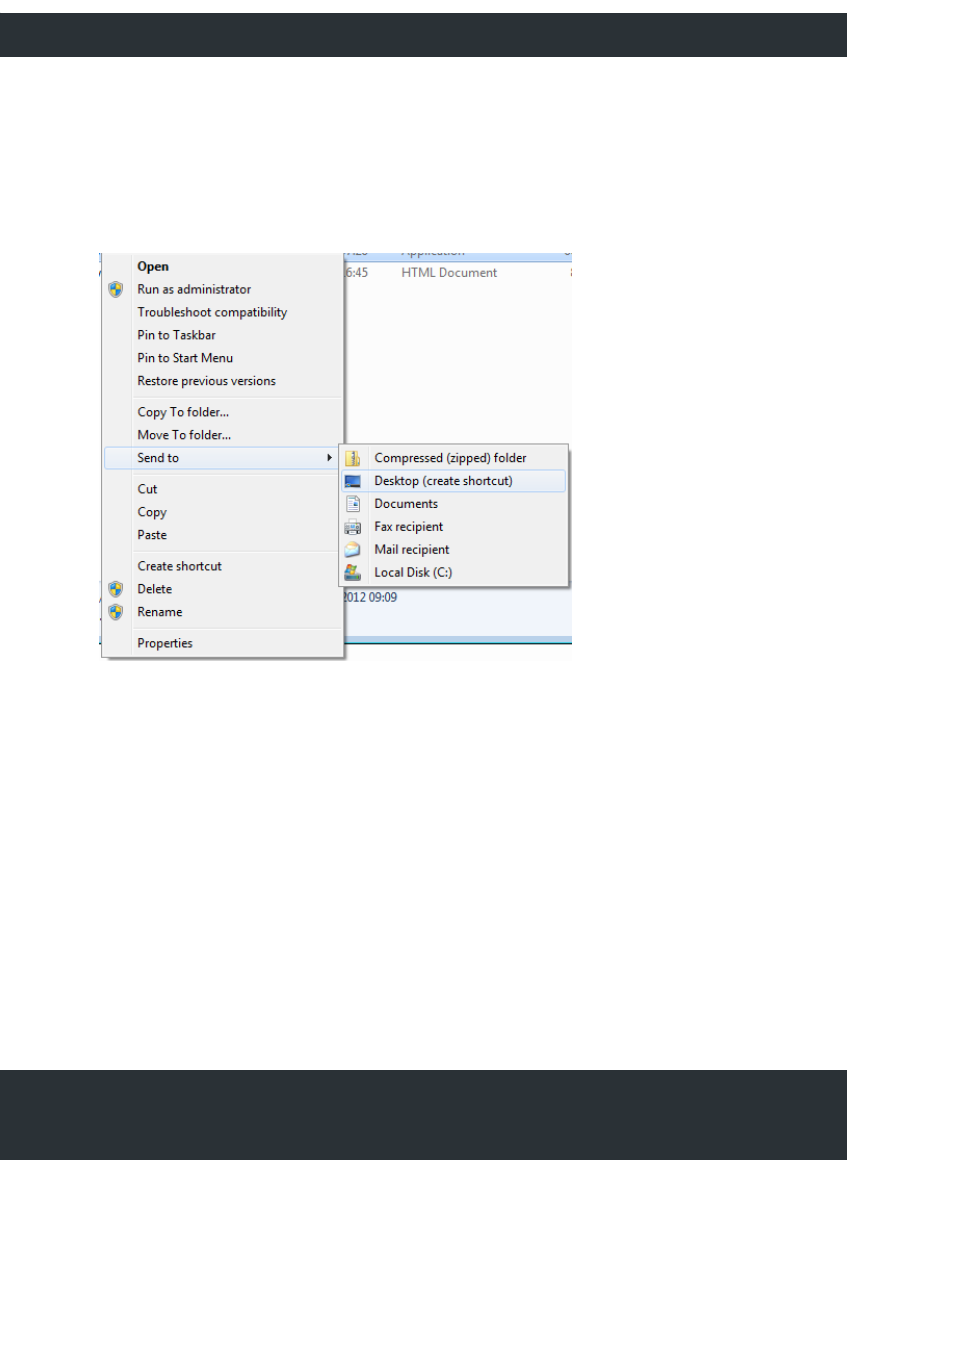Viewport: 954px width, 1350px height.
Task: Send to Local Disk (C:)
Action: (454, 573)
